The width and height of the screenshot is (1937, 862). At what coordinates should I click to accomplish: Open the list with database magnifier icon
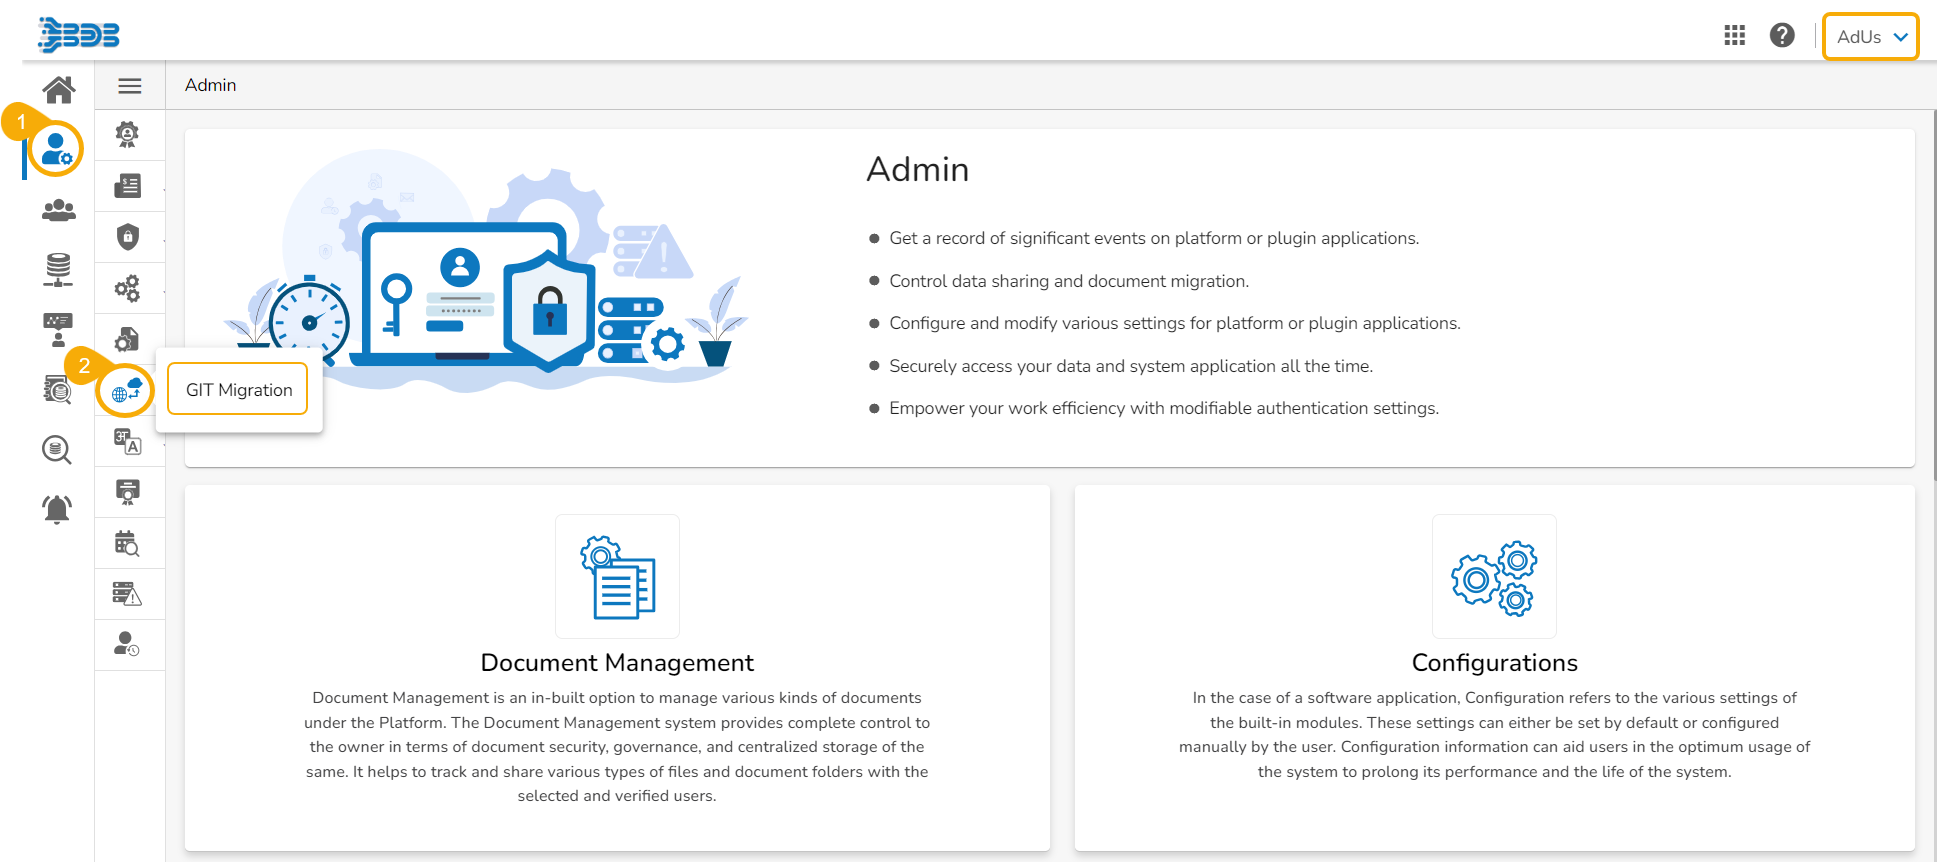pyautogui.click(x=58, y=389)
